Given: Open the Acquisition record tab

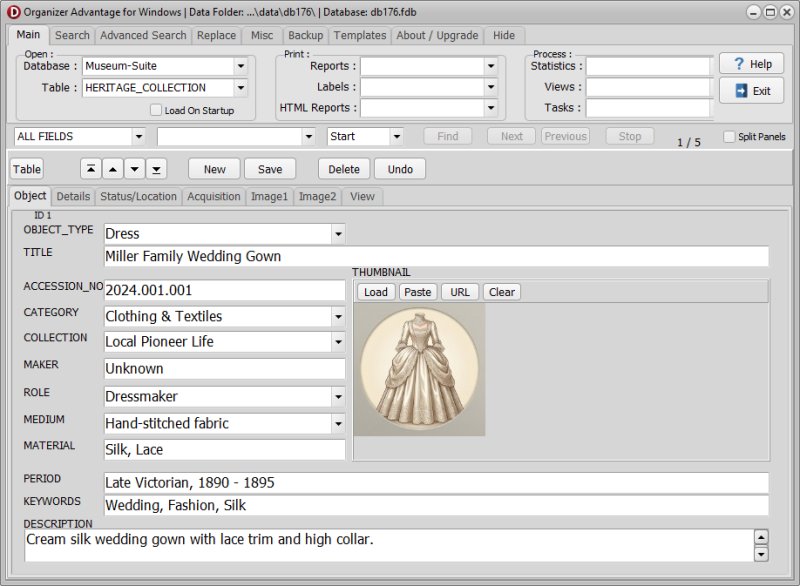Looking at the screenshot, I should pos(213,196).
